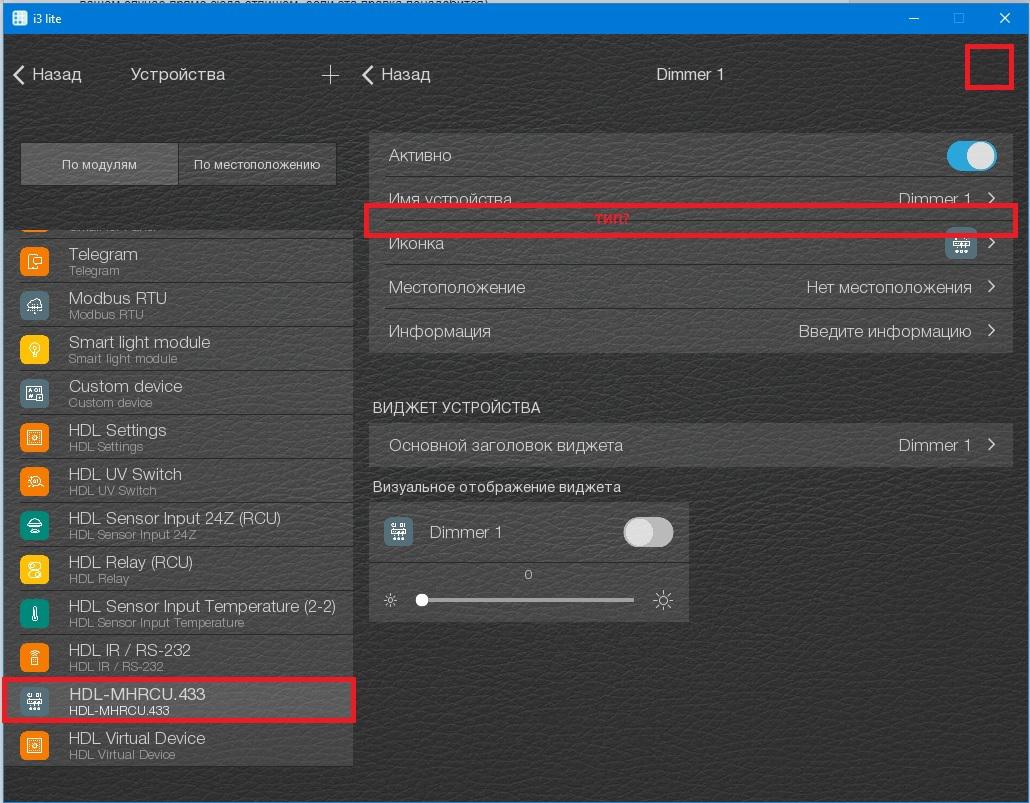Go back with Назад beside Устройства

click(47, 74)
